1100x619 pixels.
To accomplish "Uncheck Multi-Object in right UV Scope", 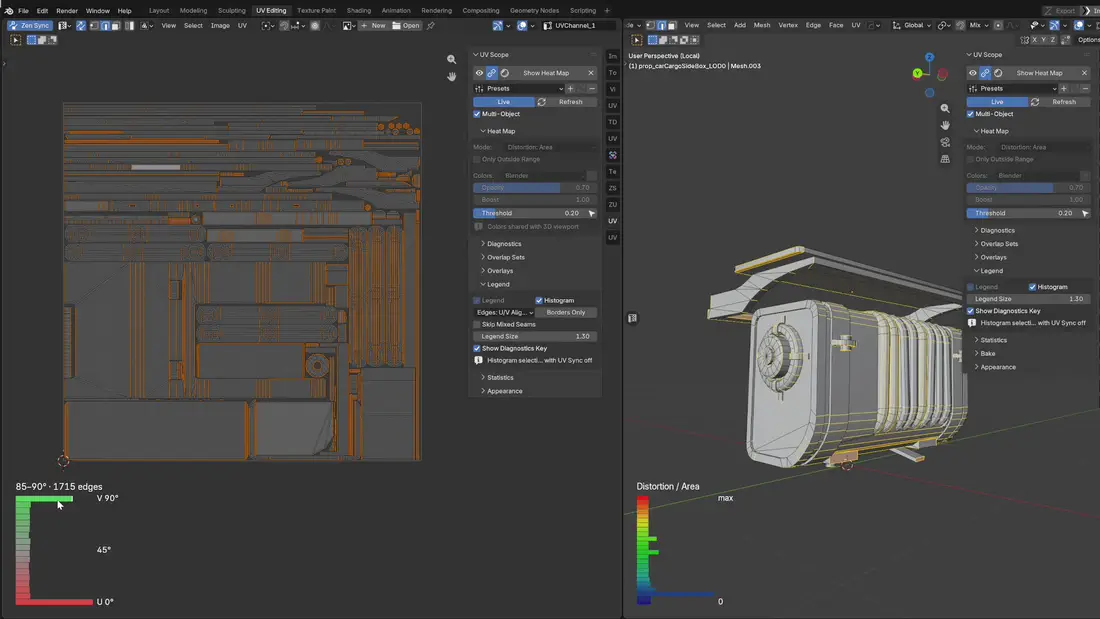I will 970,114.
